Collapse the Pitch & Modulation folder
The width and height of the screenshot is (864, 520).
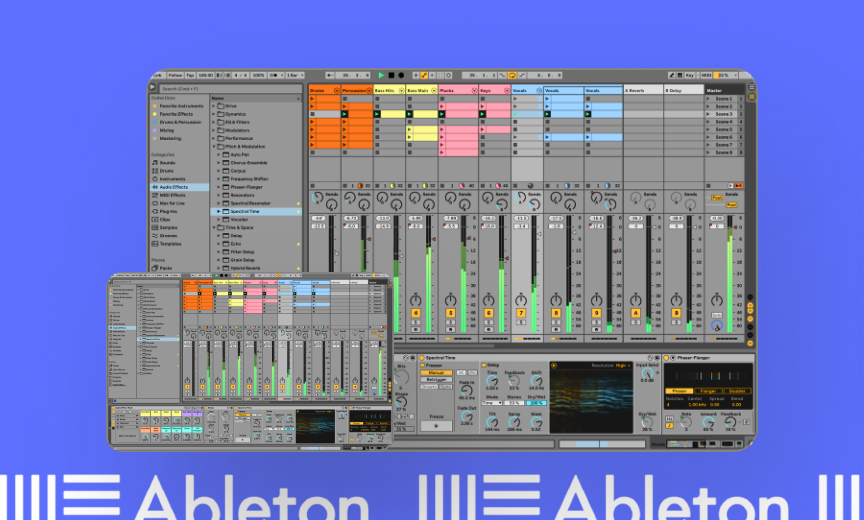[214, 147]
